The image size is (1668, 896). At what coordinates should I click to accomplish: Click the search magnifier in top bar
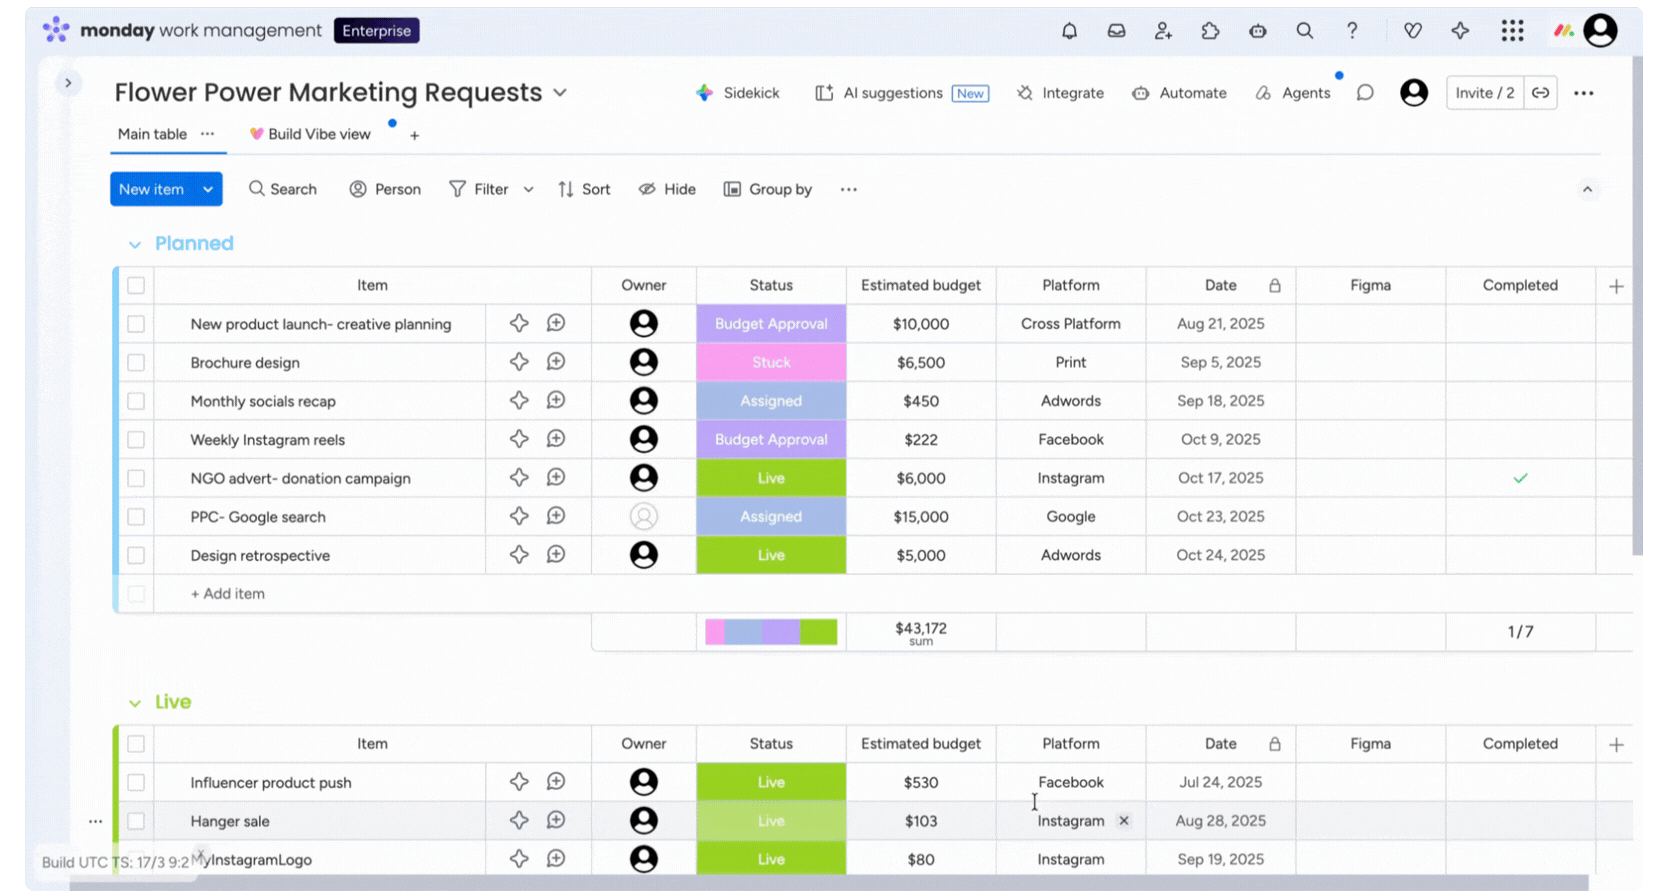tap(1305, 31)
